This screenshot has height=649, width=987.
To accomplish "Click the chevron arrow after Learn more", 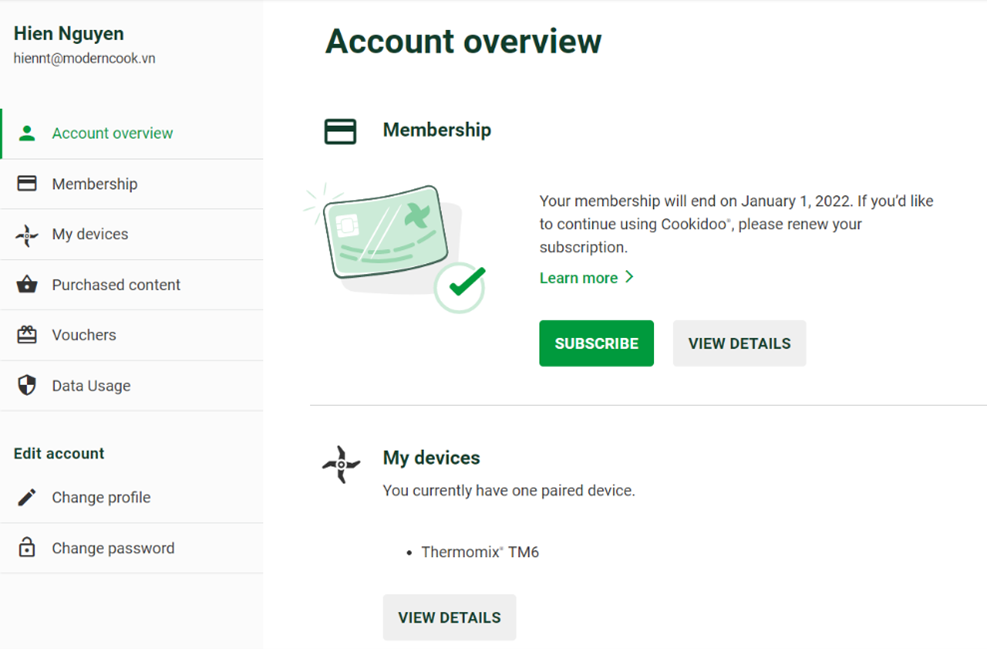I will (x=629, y=277).
